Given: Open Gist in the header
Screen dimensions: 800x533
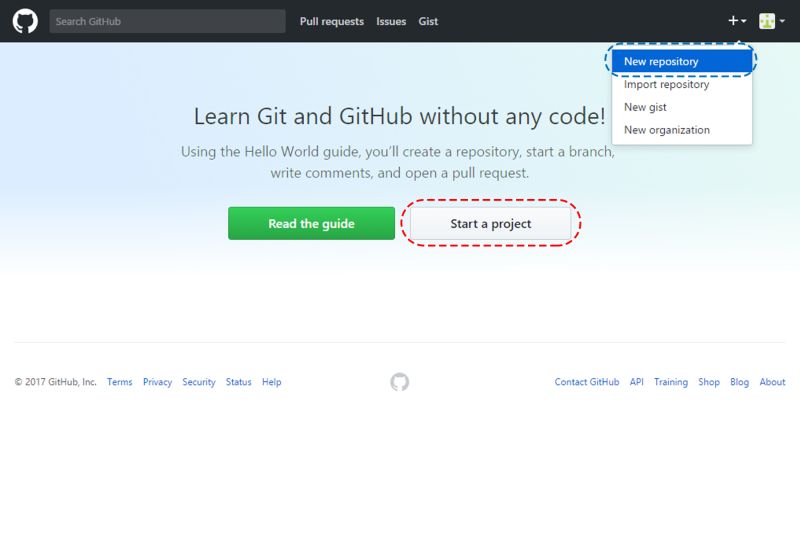Looking at the screenshot, I should coord(428,21).
